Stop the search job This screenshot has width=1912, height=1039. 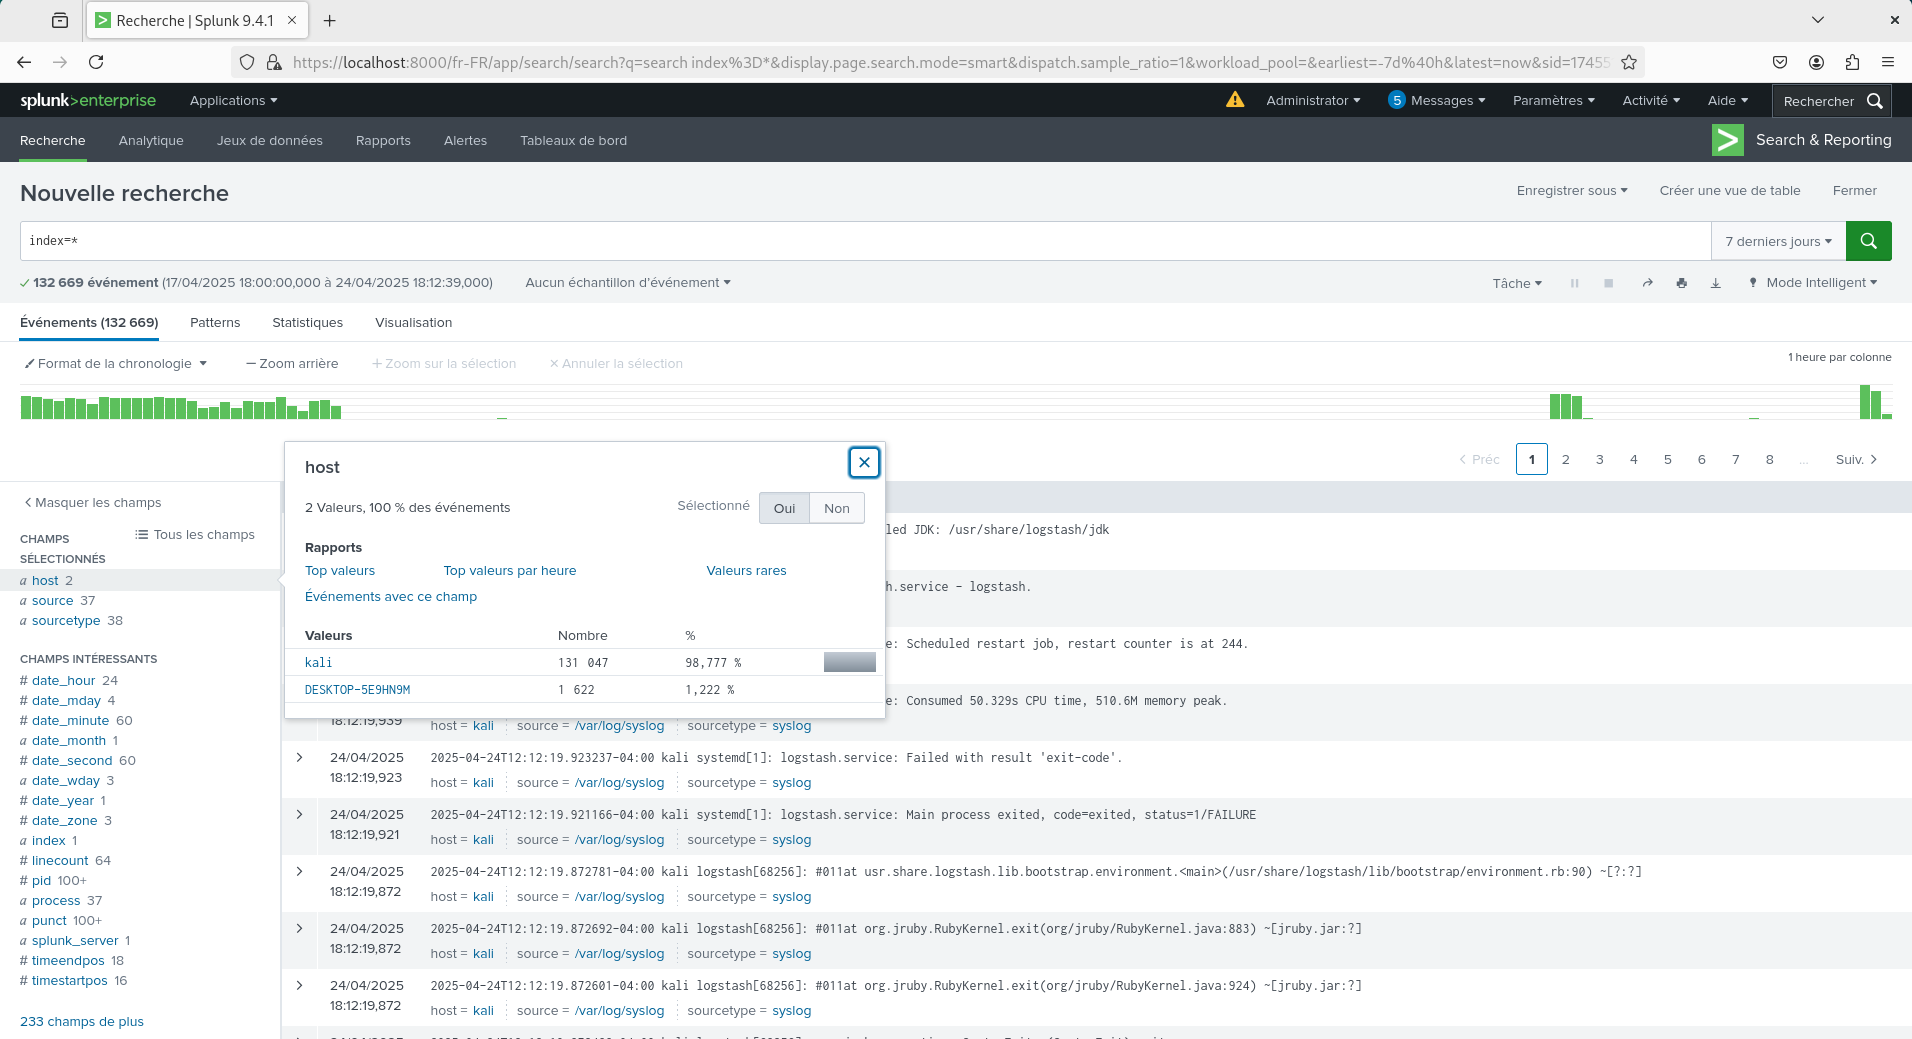click(x=1608, y=283)
